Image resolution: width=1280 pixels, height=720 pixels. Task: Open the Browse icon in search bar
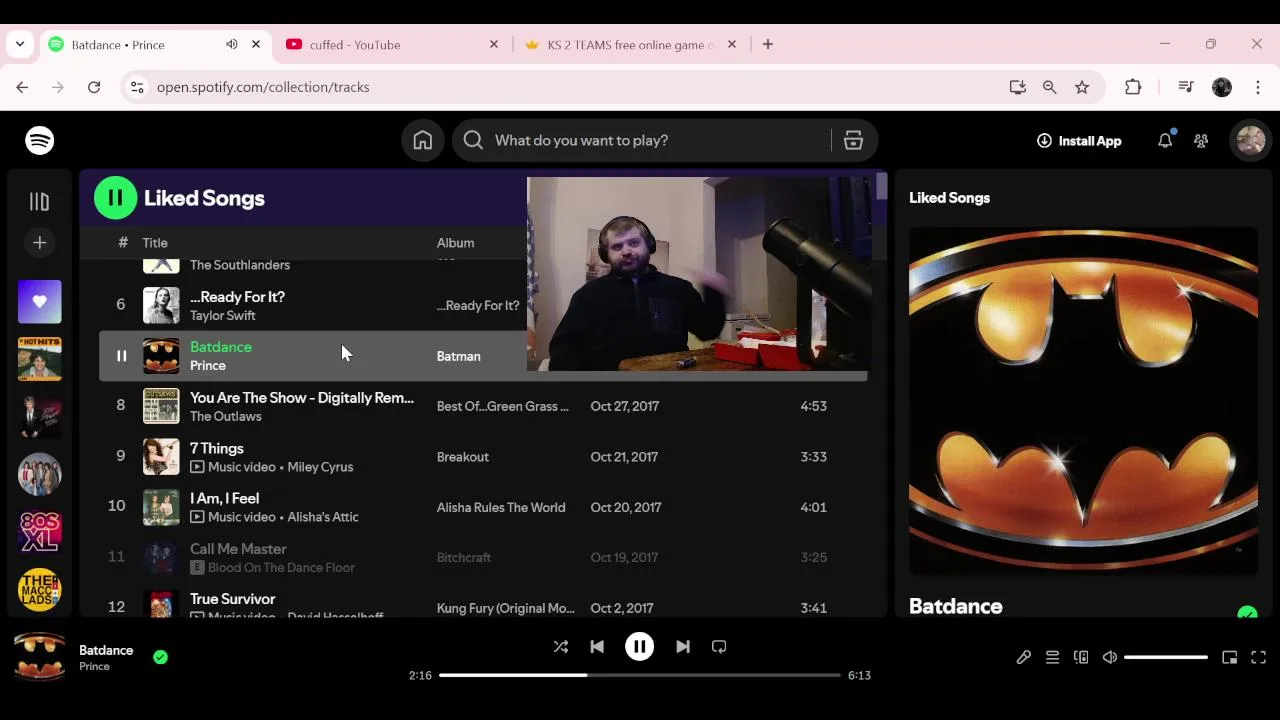point(853,141)
